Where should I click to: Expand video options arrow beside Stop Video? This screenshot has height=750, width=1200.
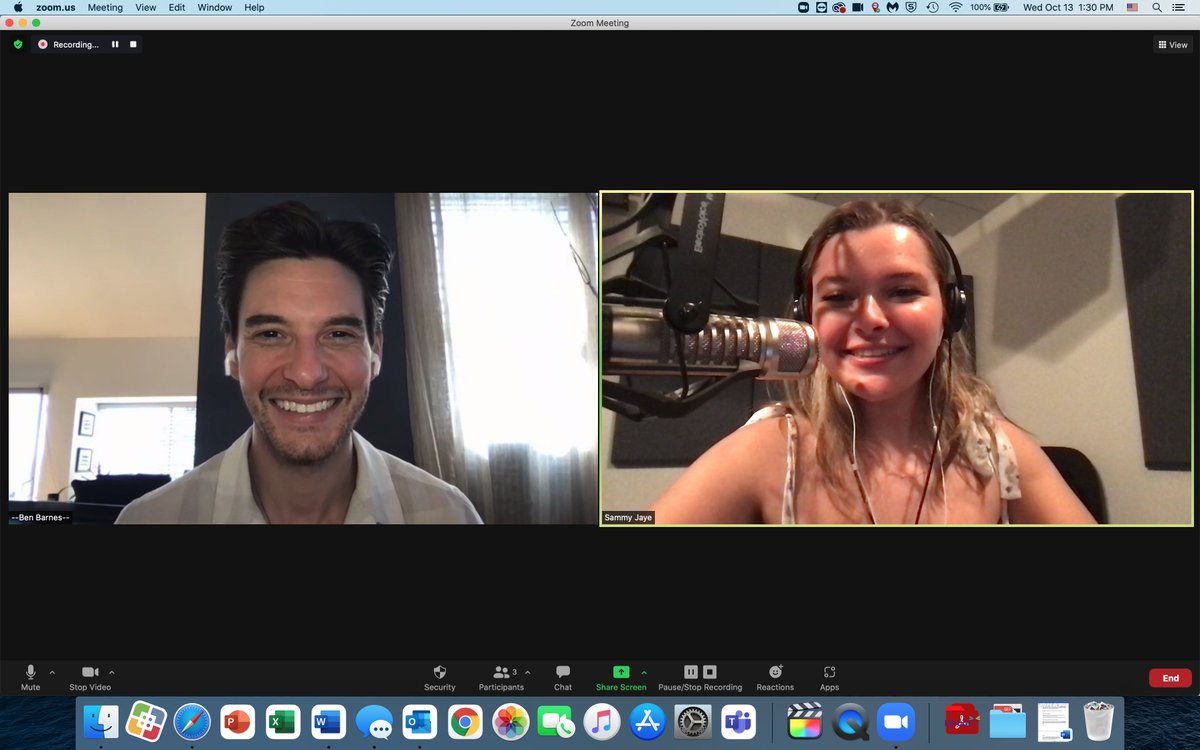click(x=111, y=672)
